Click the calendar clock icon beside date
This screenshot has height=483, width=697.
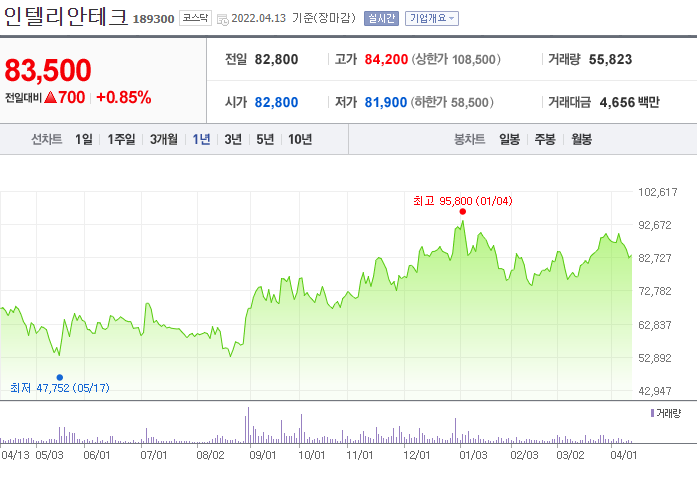coord(223,19)
